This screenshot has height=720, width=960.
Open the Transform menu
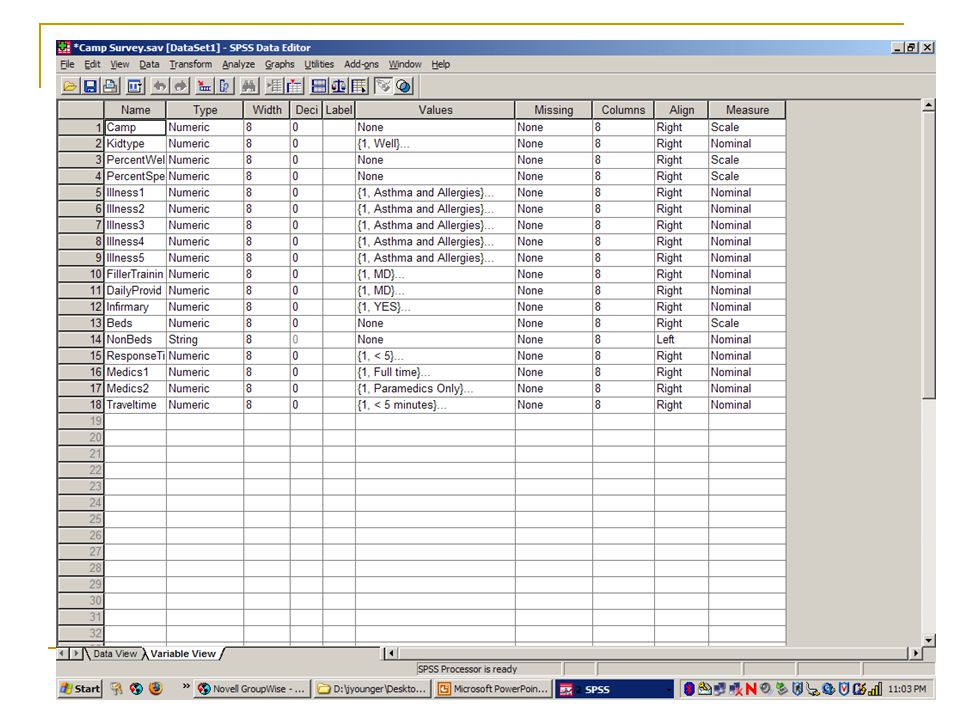(190, 64)
